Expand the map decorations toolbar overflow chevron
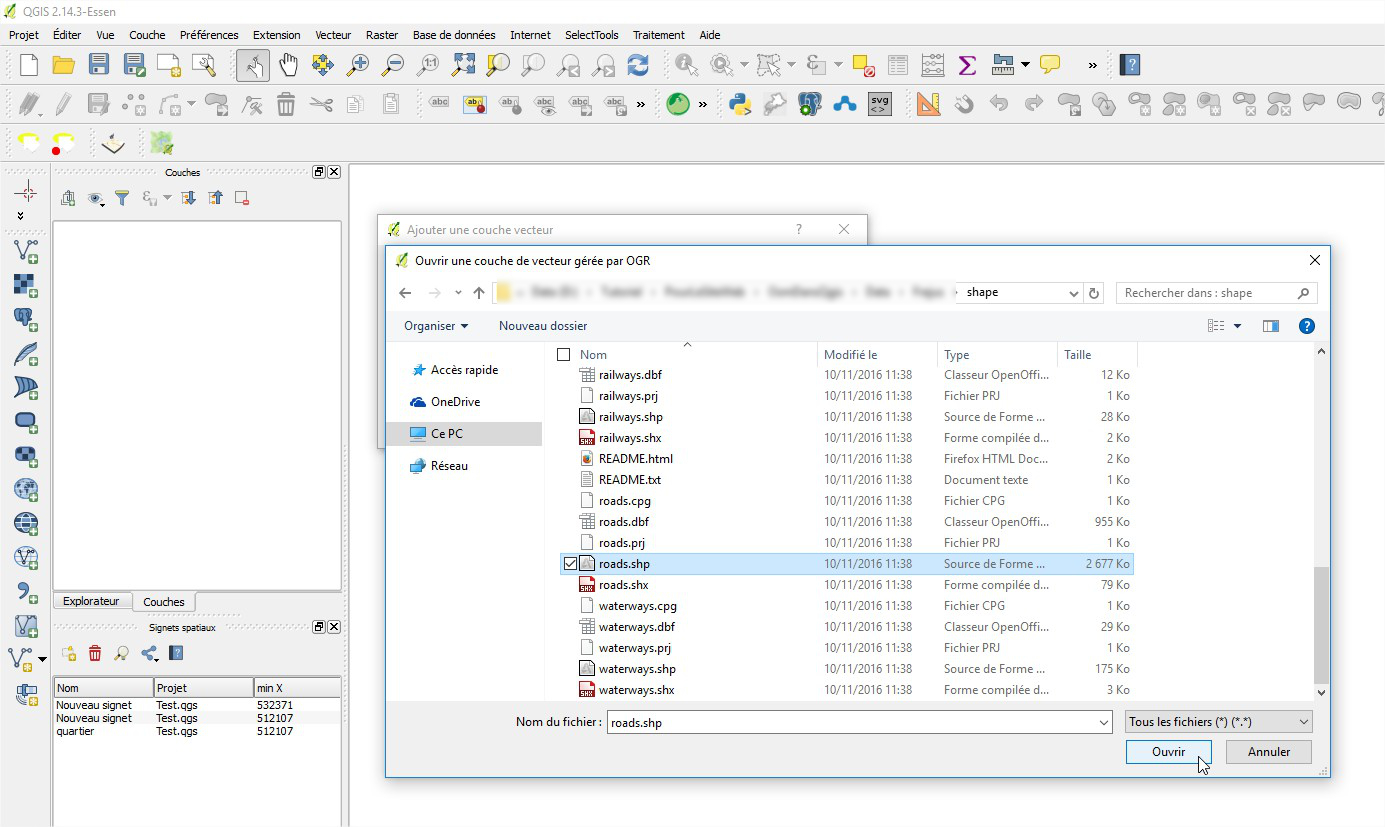 [x=1092, y=65]
